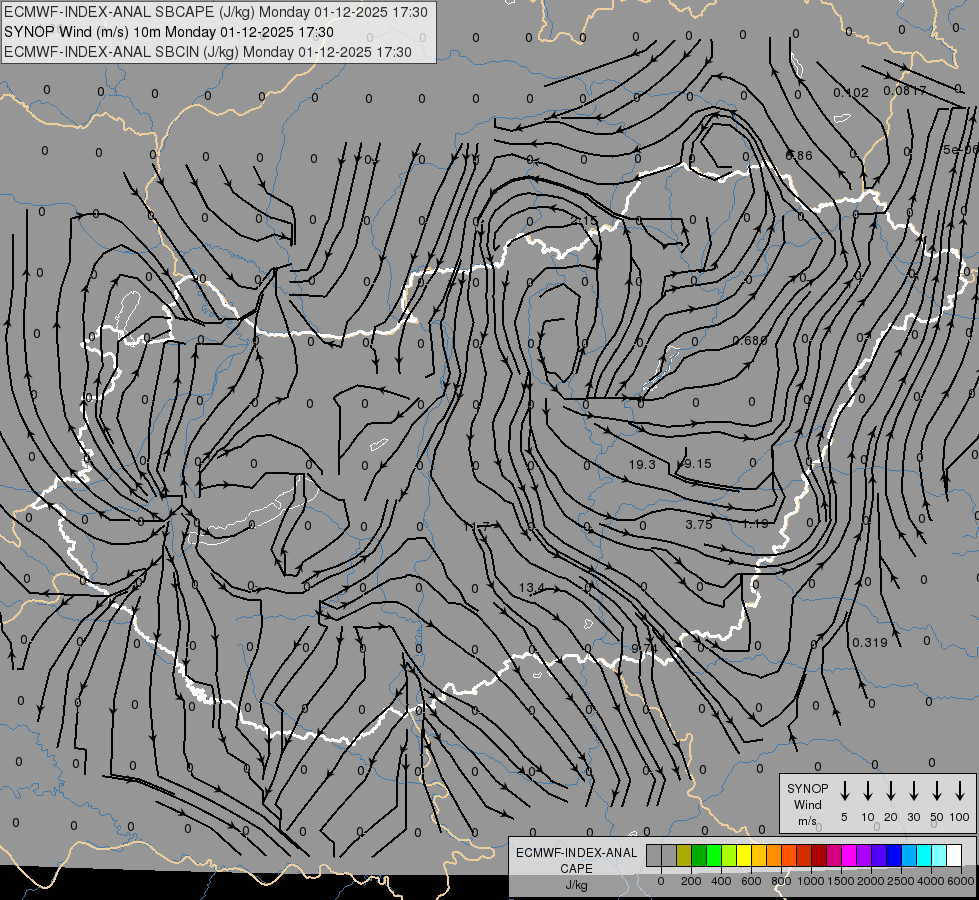The height and width of the screenshot is (900, 979).
Task: Select the white CAPE legend swatch
Action: tap(954, 855)
